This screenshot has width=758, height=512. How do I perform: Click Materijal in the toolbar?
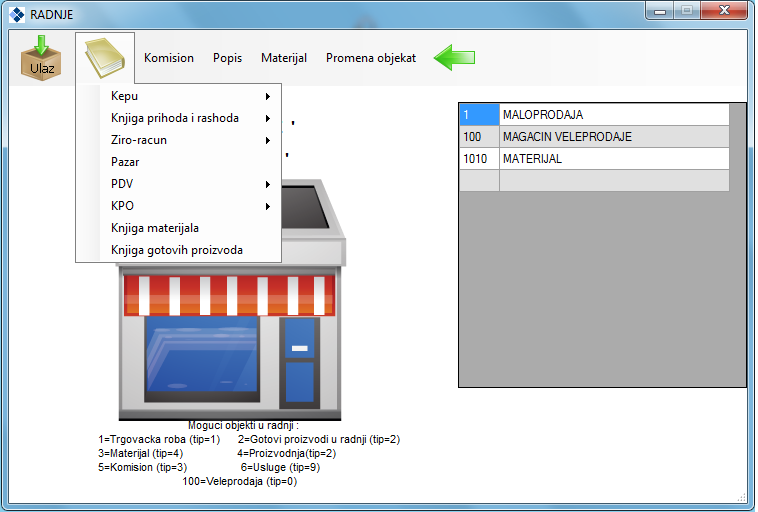coord(284,58)
